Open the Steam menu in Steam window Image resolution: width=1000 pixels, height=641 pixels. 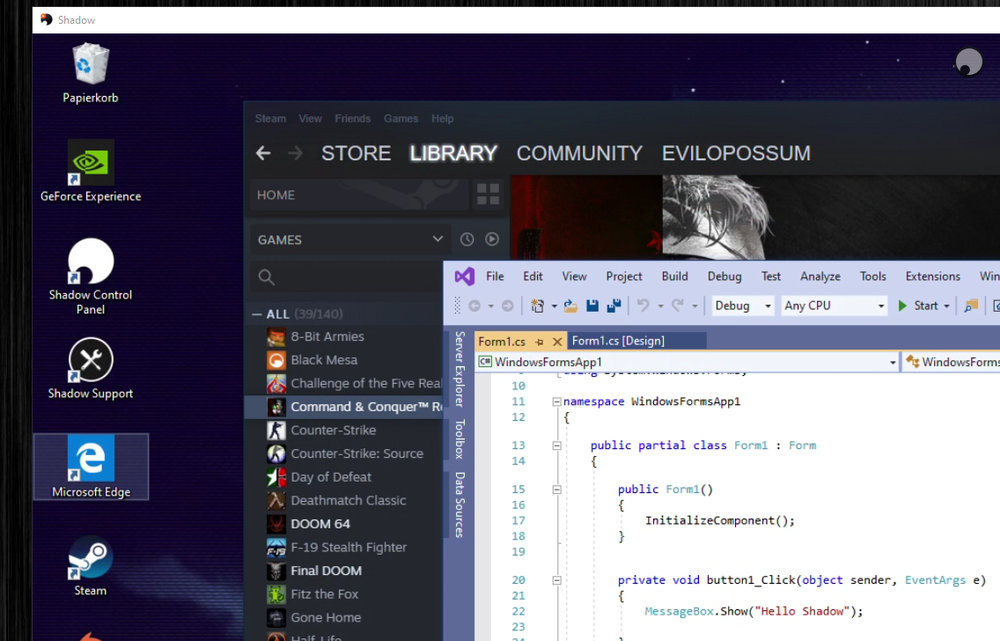coord(270,119)
